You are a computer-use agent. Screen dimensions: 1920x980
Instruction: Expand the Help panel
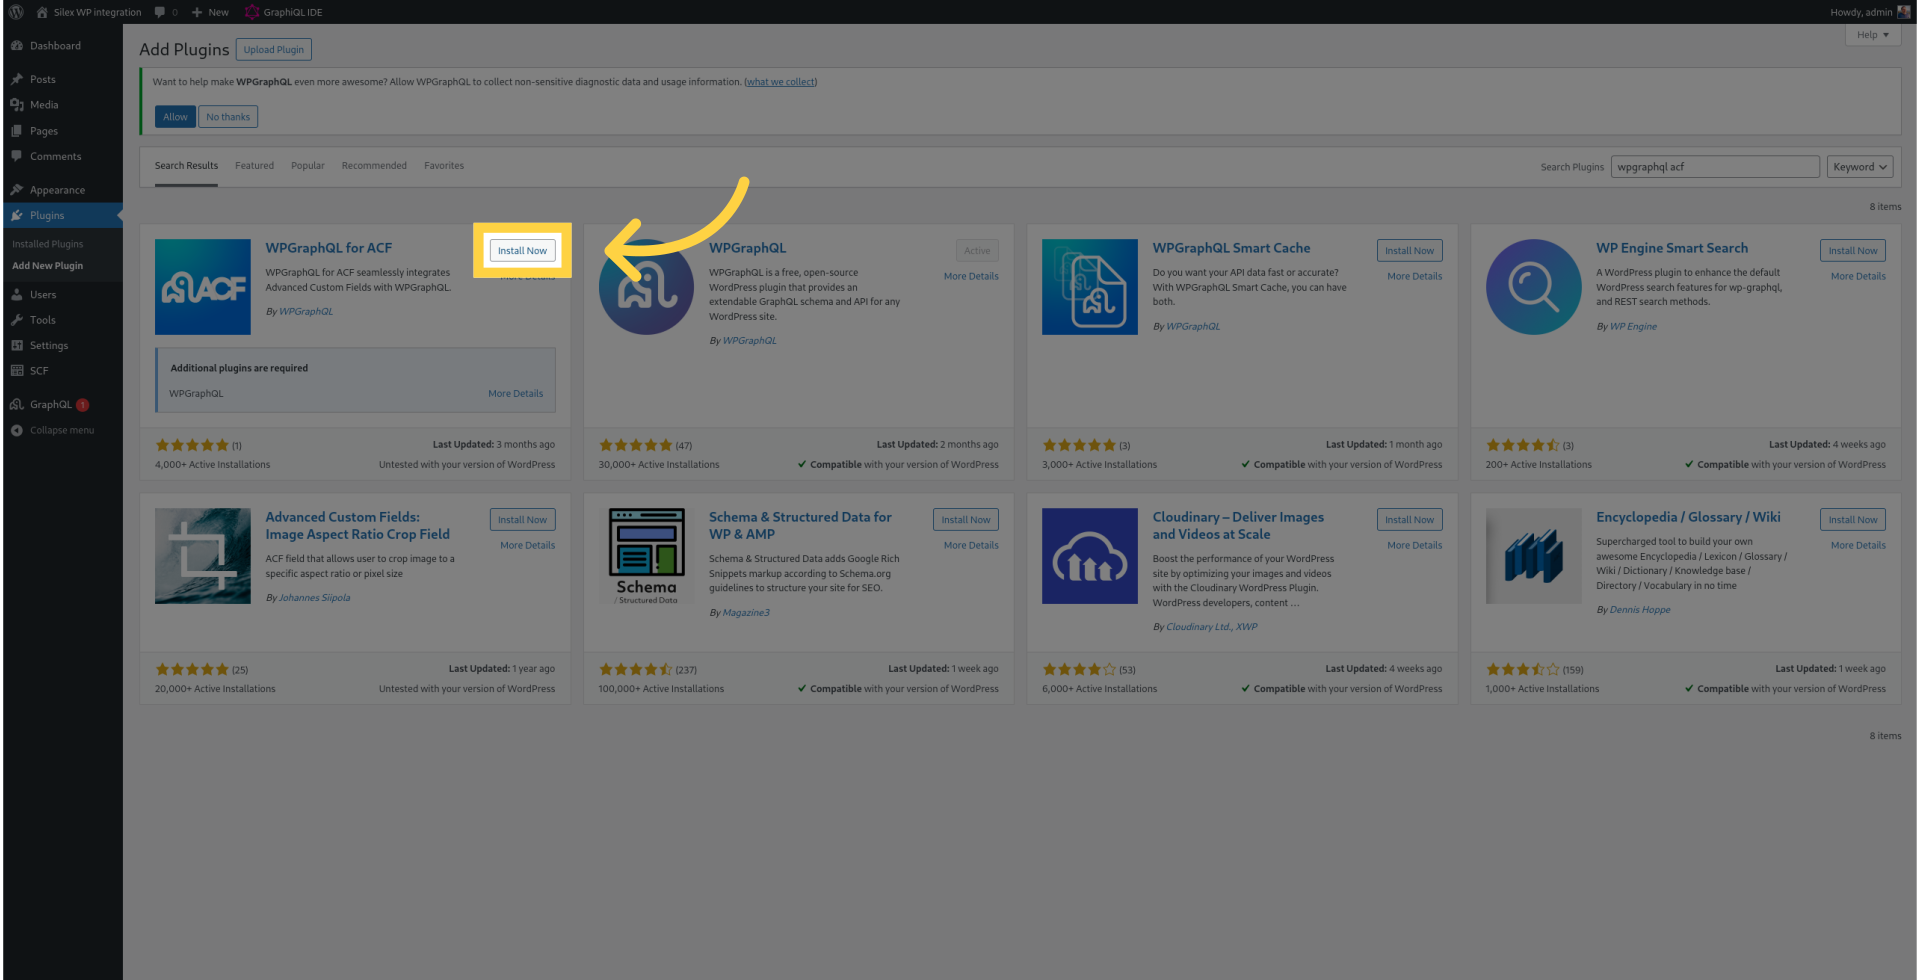(x=1873, y=35)
